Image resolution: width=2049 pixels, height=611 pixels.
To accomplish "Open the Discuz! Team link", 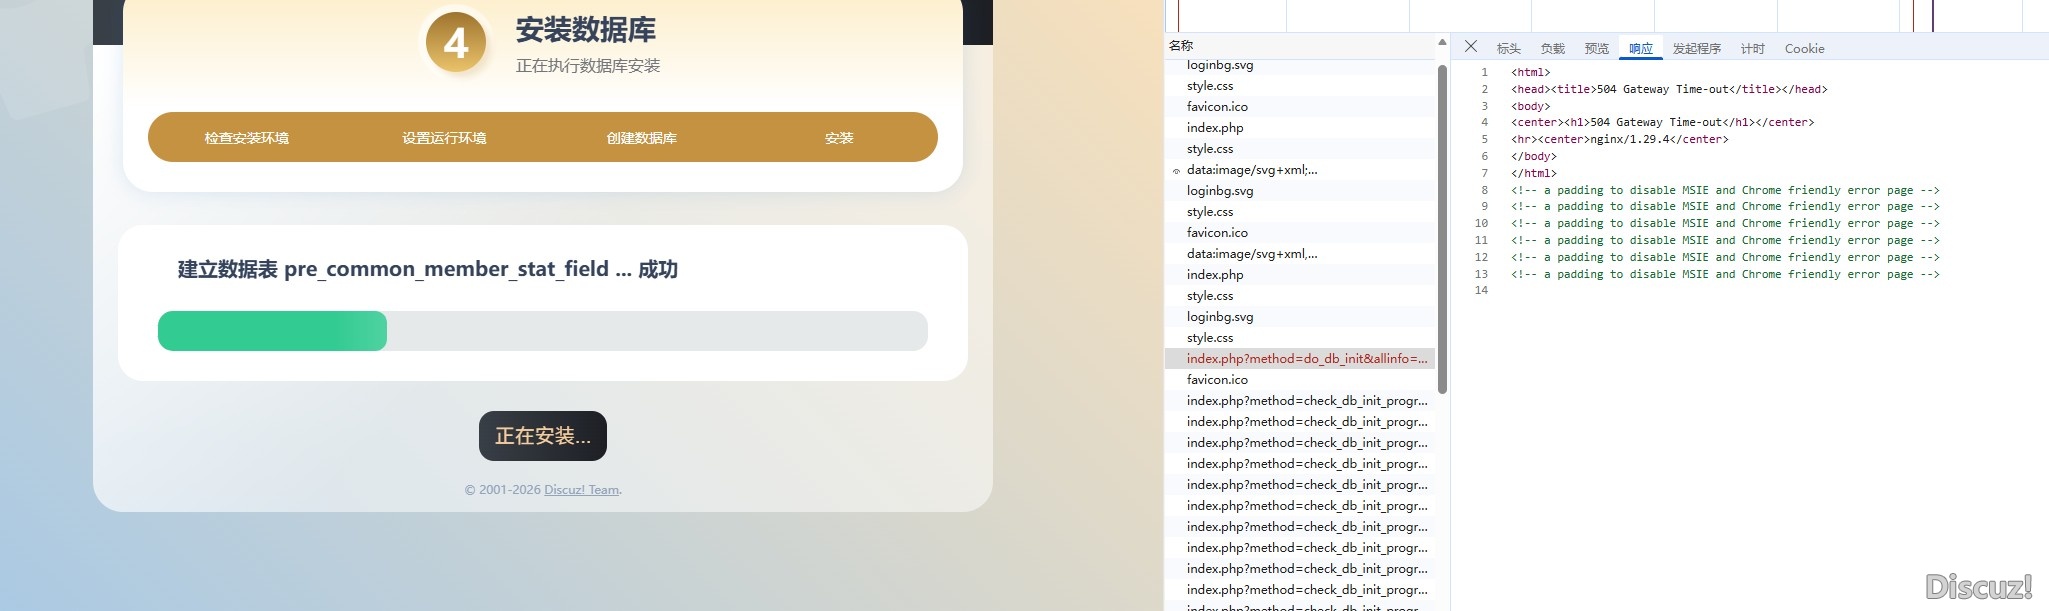I will click(581, 490).
